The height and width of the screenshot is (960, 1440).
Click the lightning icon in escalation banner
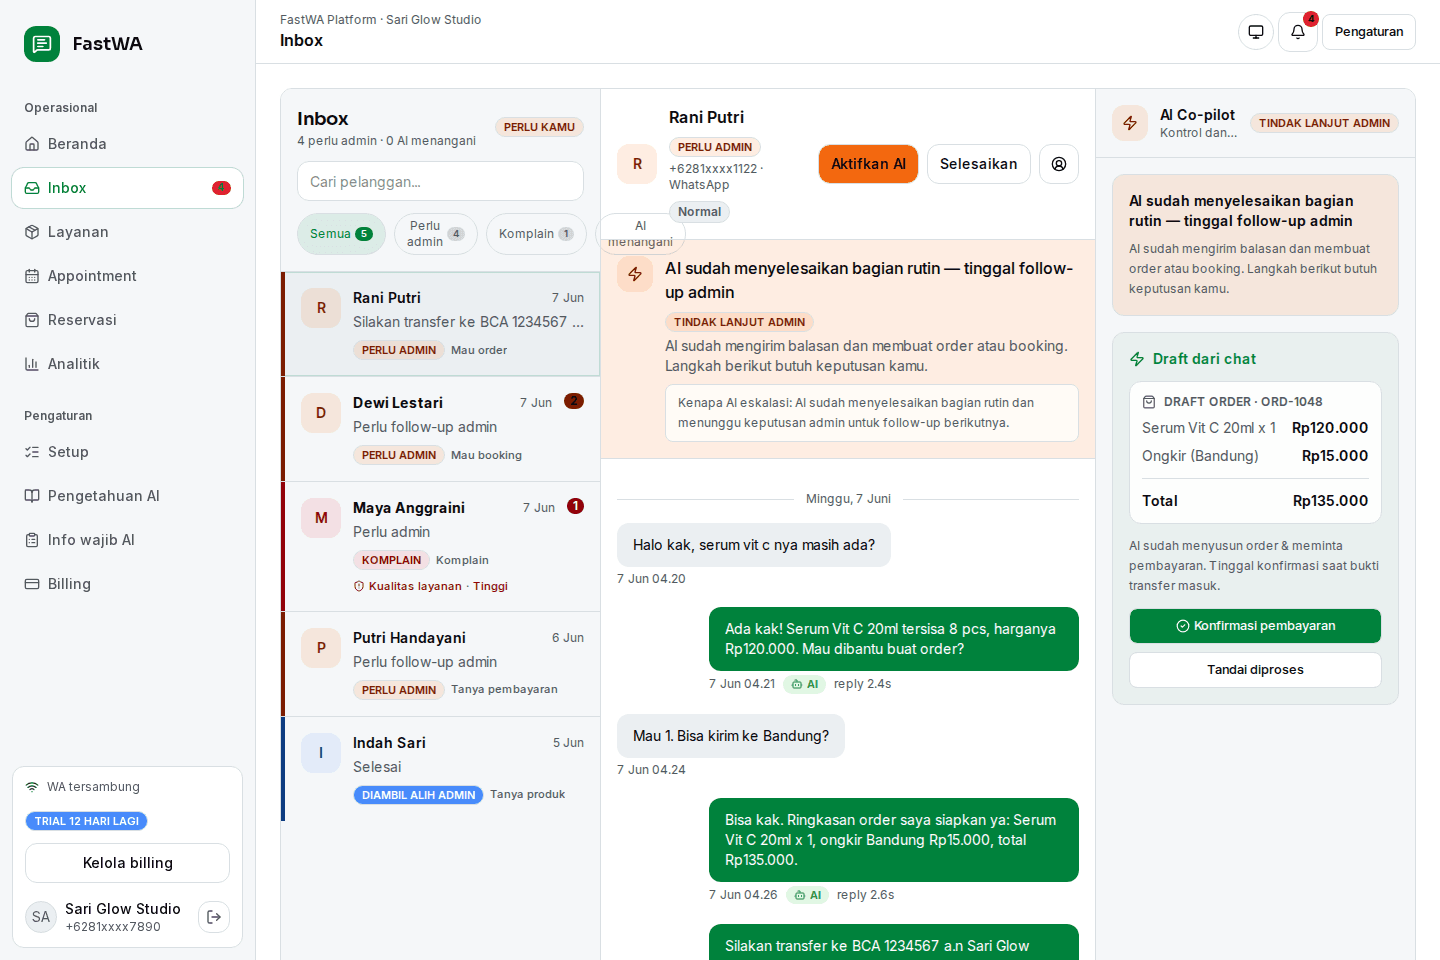click(635, 274)
